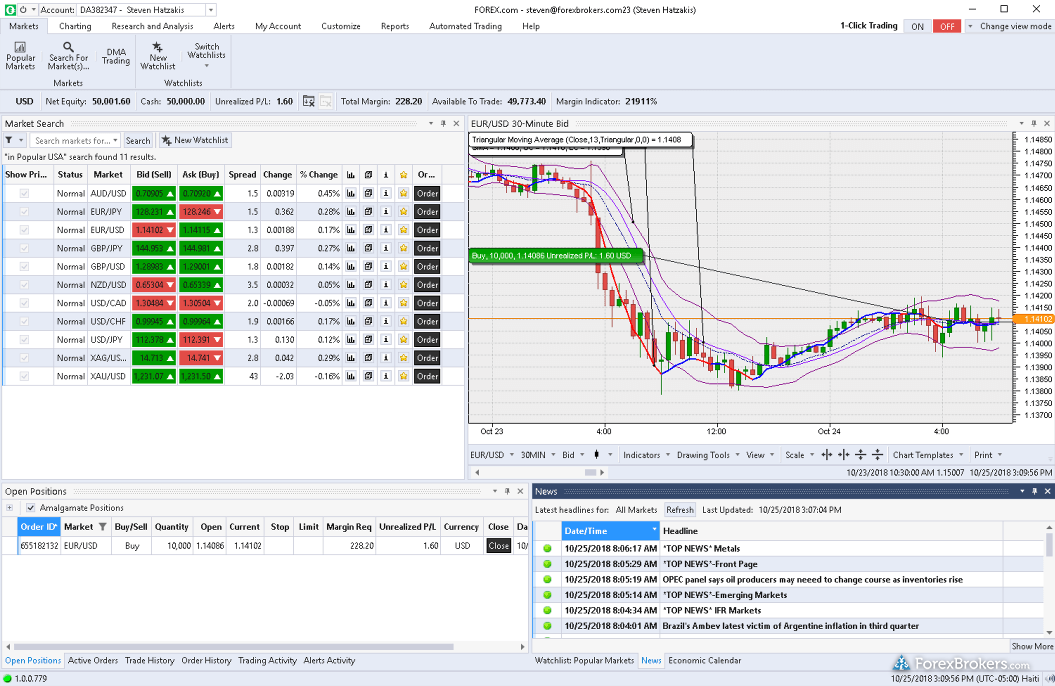
Task: Click favorite star for GBP/JPY row
Action: 403,248
